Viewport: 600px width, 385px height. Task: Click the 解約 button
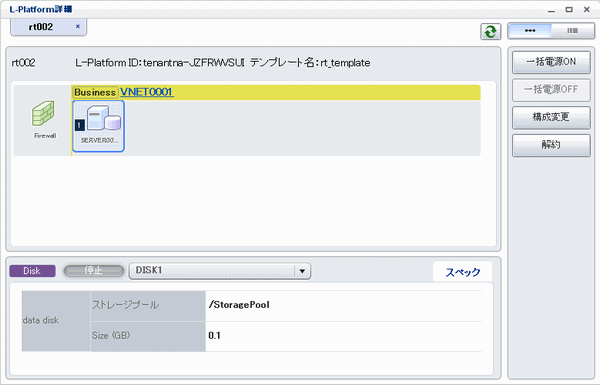551,145
